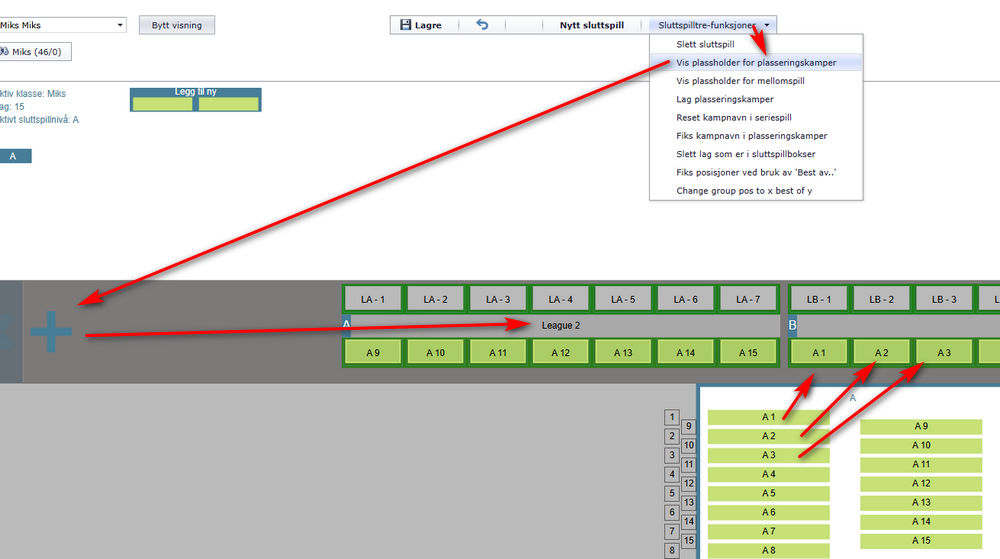Screen dimensions: 1000x559
Task: Click the number 9 position box
Action: [688, 426]
